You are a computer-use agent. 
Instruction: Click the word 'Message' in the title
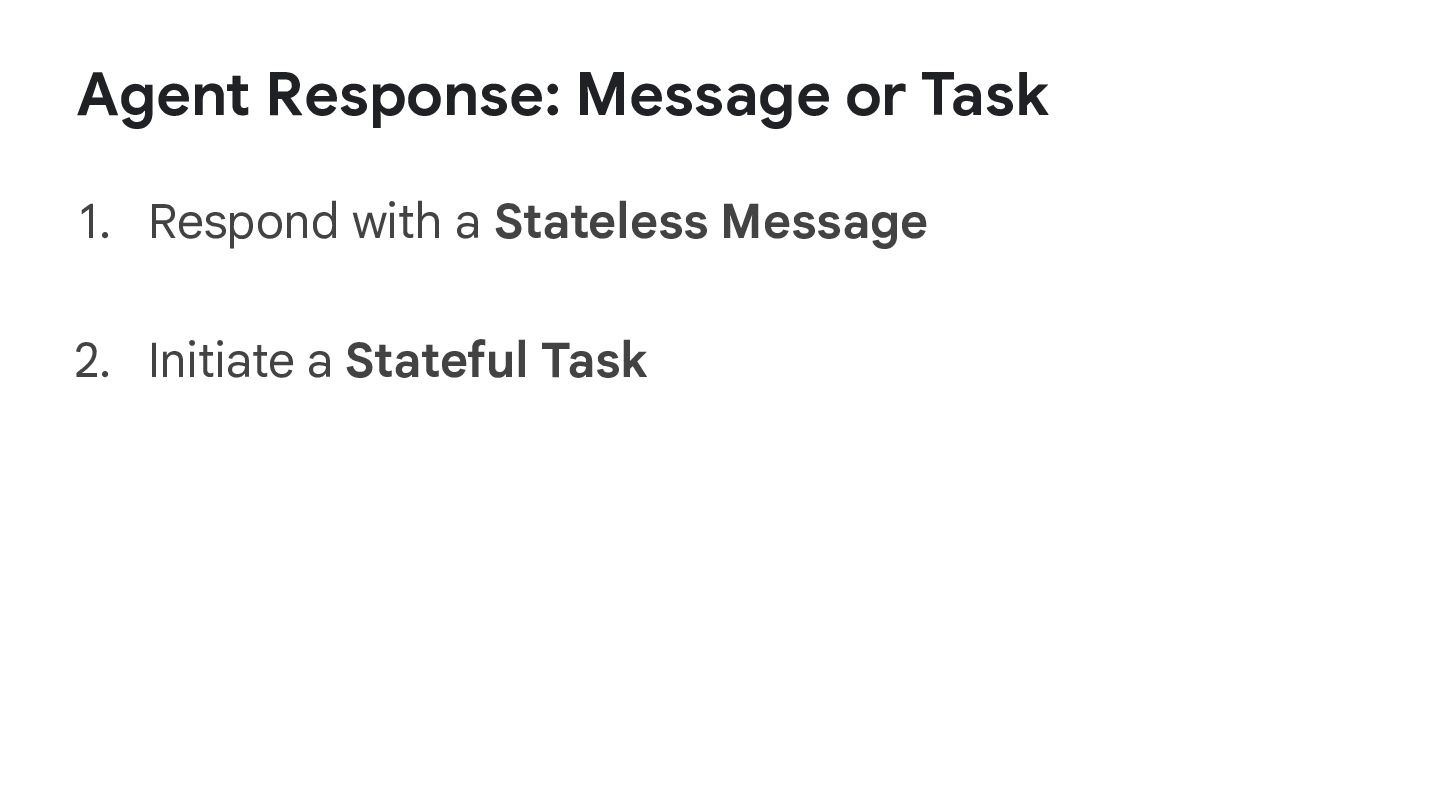pyautogui.click(x=703, y=96)
